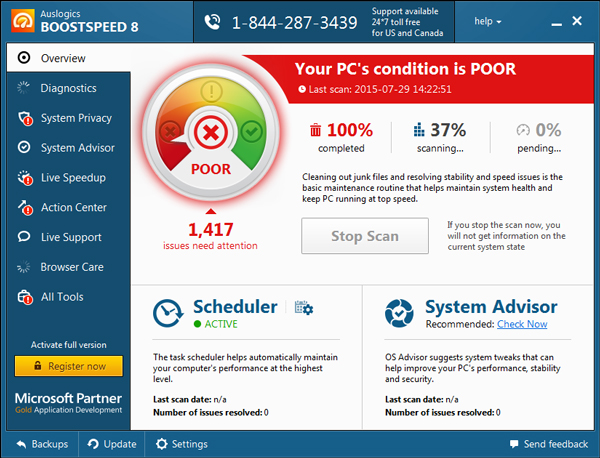Click the Update refresh icon
Image resolution: width=600 pixels, height=458 pixels.
pyautogui.click(x=93, y=444)
